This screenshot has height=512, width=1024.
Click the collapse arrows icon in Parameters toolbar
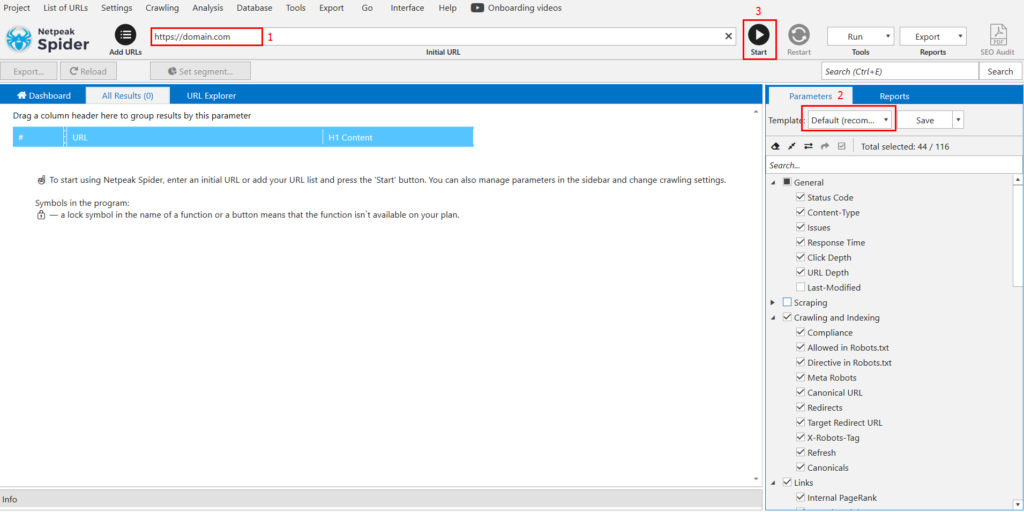pyautogui.click(x=792, y=146)
